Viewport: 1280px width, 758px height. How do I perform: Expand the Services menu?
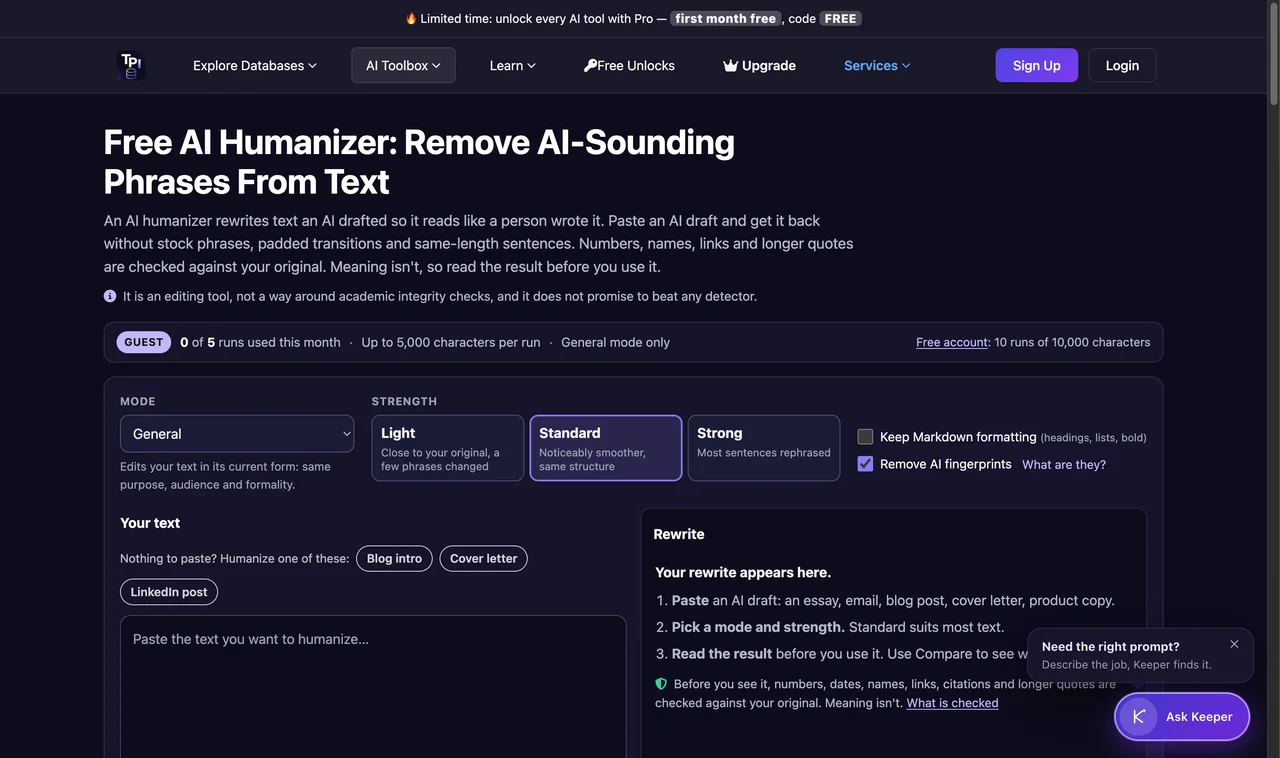point(877,66)
